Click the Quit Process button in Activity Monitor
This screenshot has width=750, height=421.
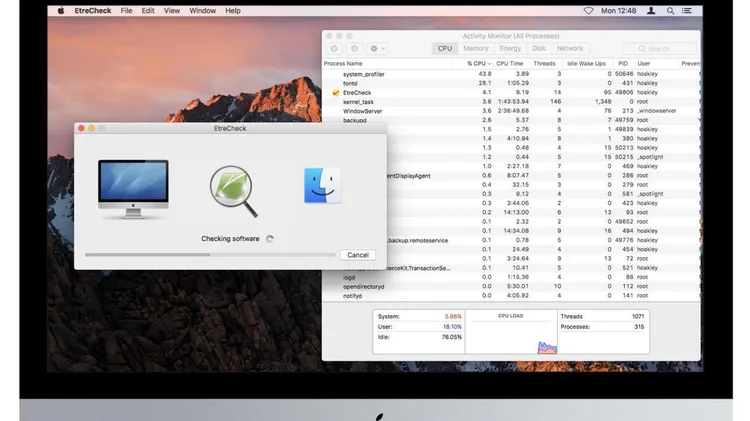pos(334,48)
